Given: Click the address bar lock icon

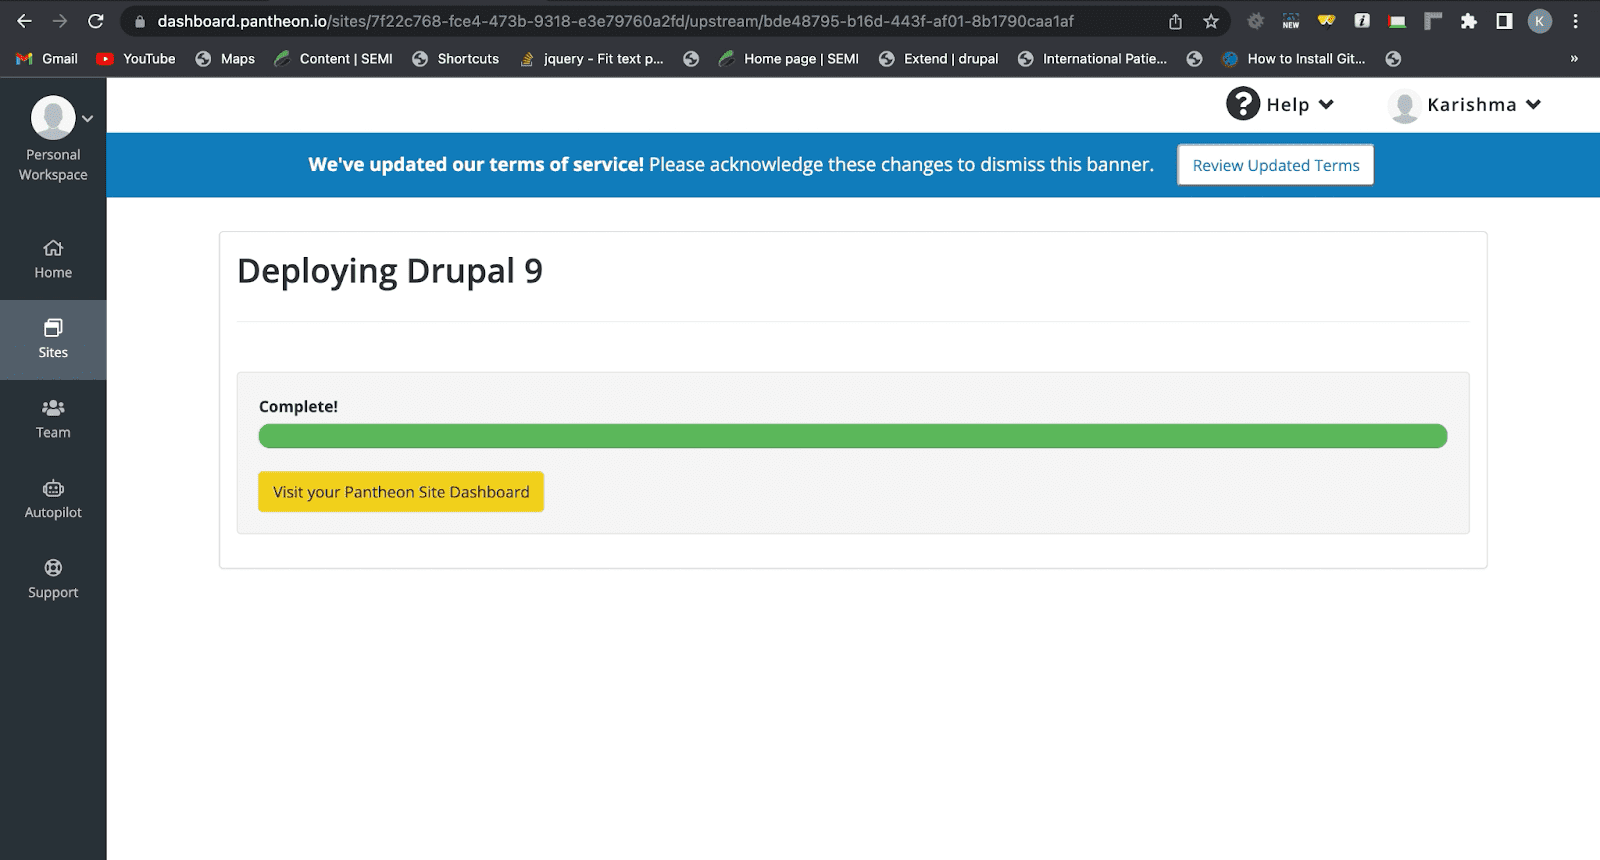Looking at the screenshot, I should pos(140,21).
